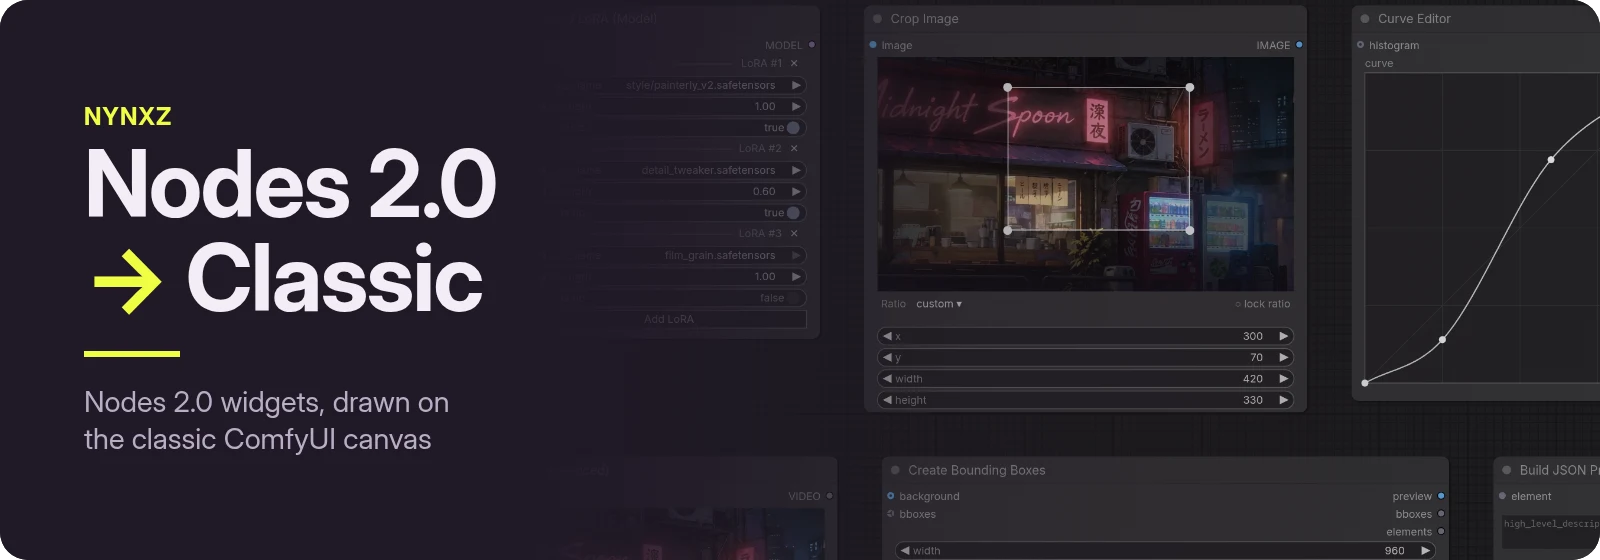Viewport: 1600px width, 560px height.
Task: Click the Crop Image node collapse dot
Action: [x=878, y=19]
